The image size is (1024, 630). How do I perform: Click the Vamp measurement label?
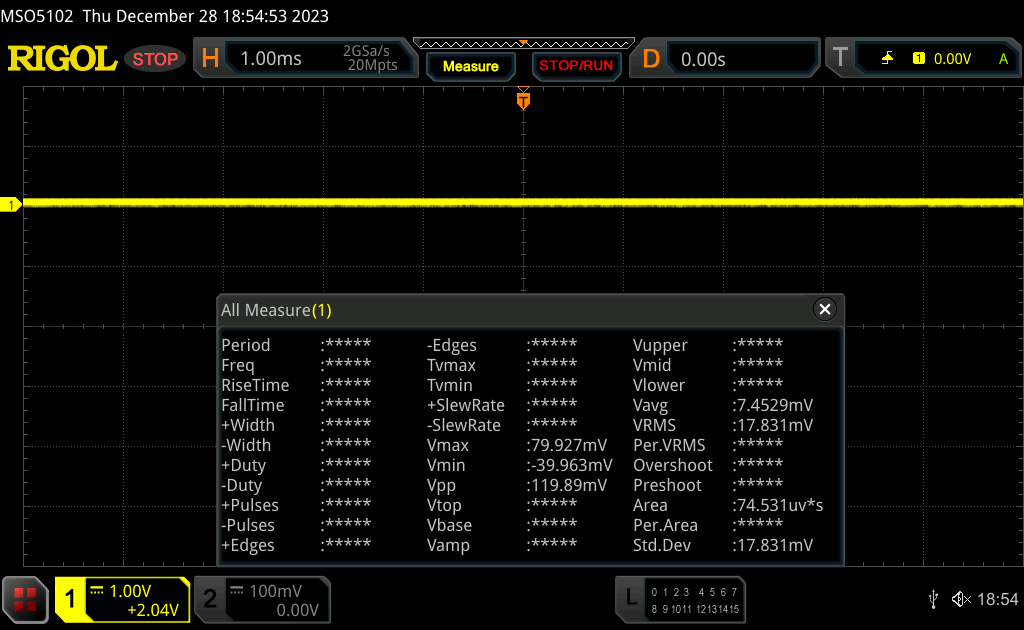[448, 546]
